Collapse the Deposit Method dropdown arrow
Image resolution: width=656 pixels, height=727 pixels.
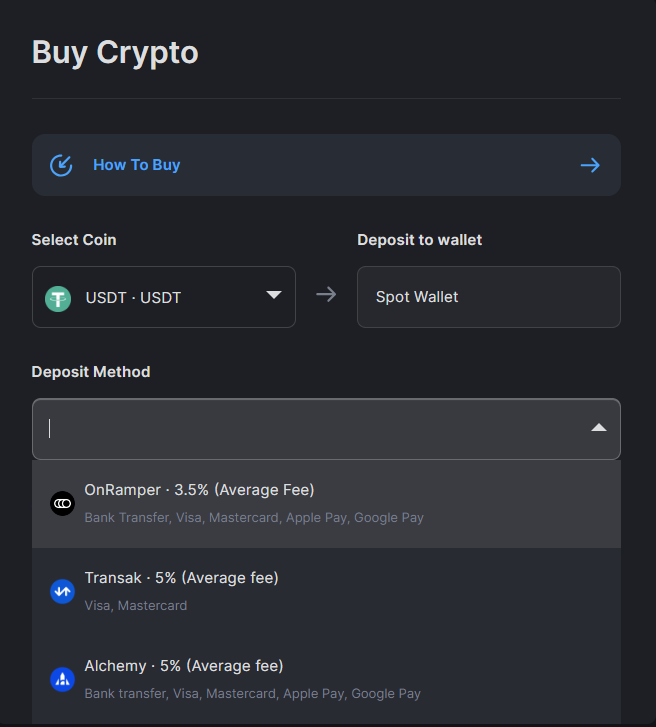coord(599,427)
